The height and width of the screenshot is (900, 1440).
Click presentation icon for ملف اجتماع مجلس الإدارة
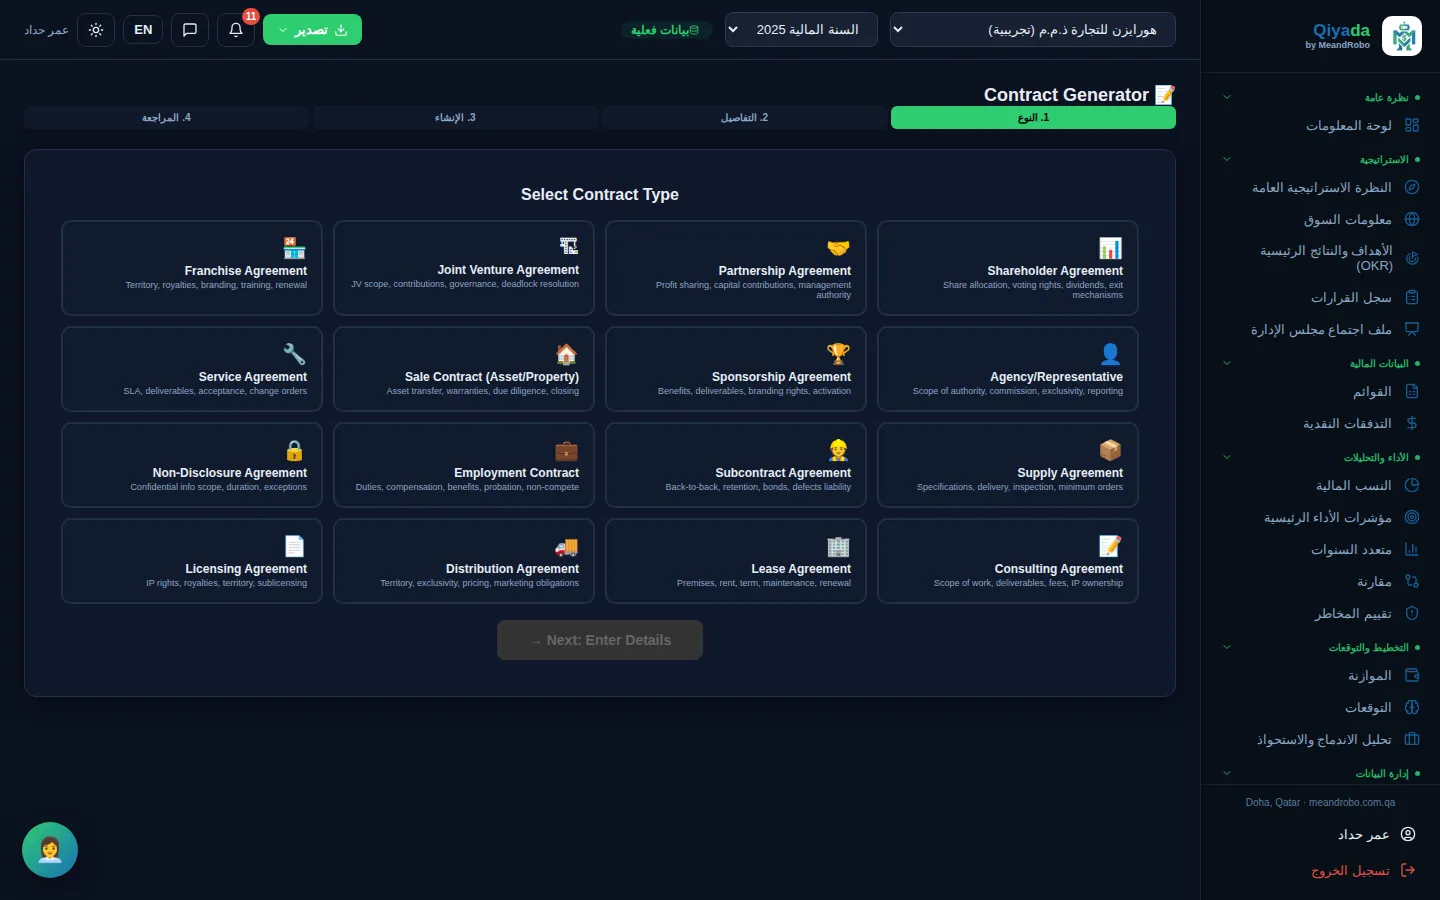coord(1412,329)
